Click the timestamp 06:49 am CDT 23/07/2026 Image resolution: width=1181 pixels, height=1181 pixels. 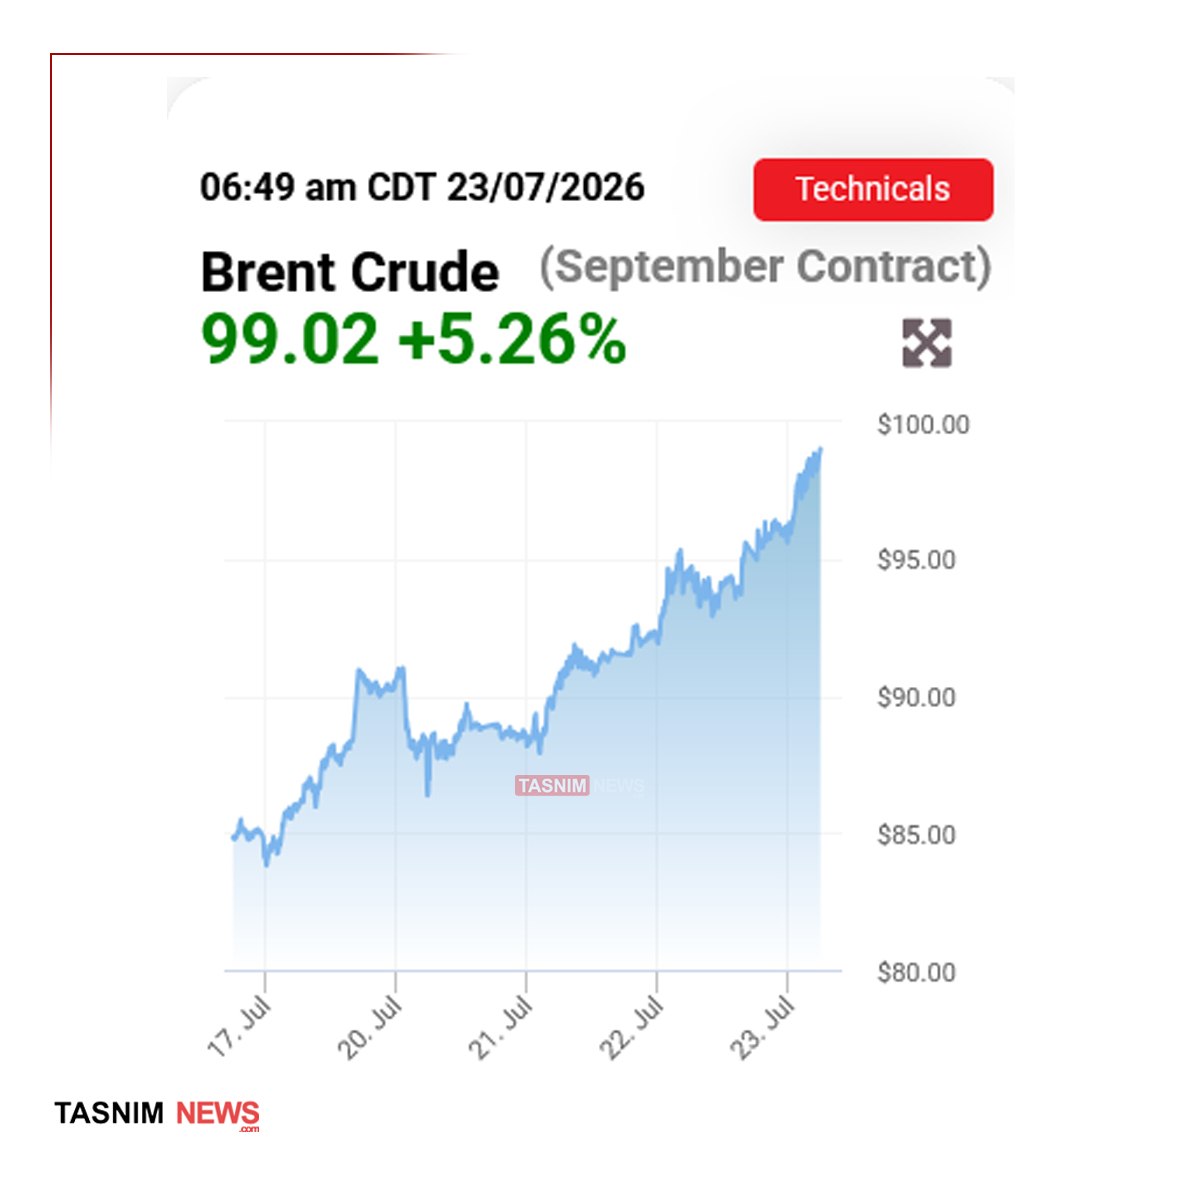coord(423,187)
